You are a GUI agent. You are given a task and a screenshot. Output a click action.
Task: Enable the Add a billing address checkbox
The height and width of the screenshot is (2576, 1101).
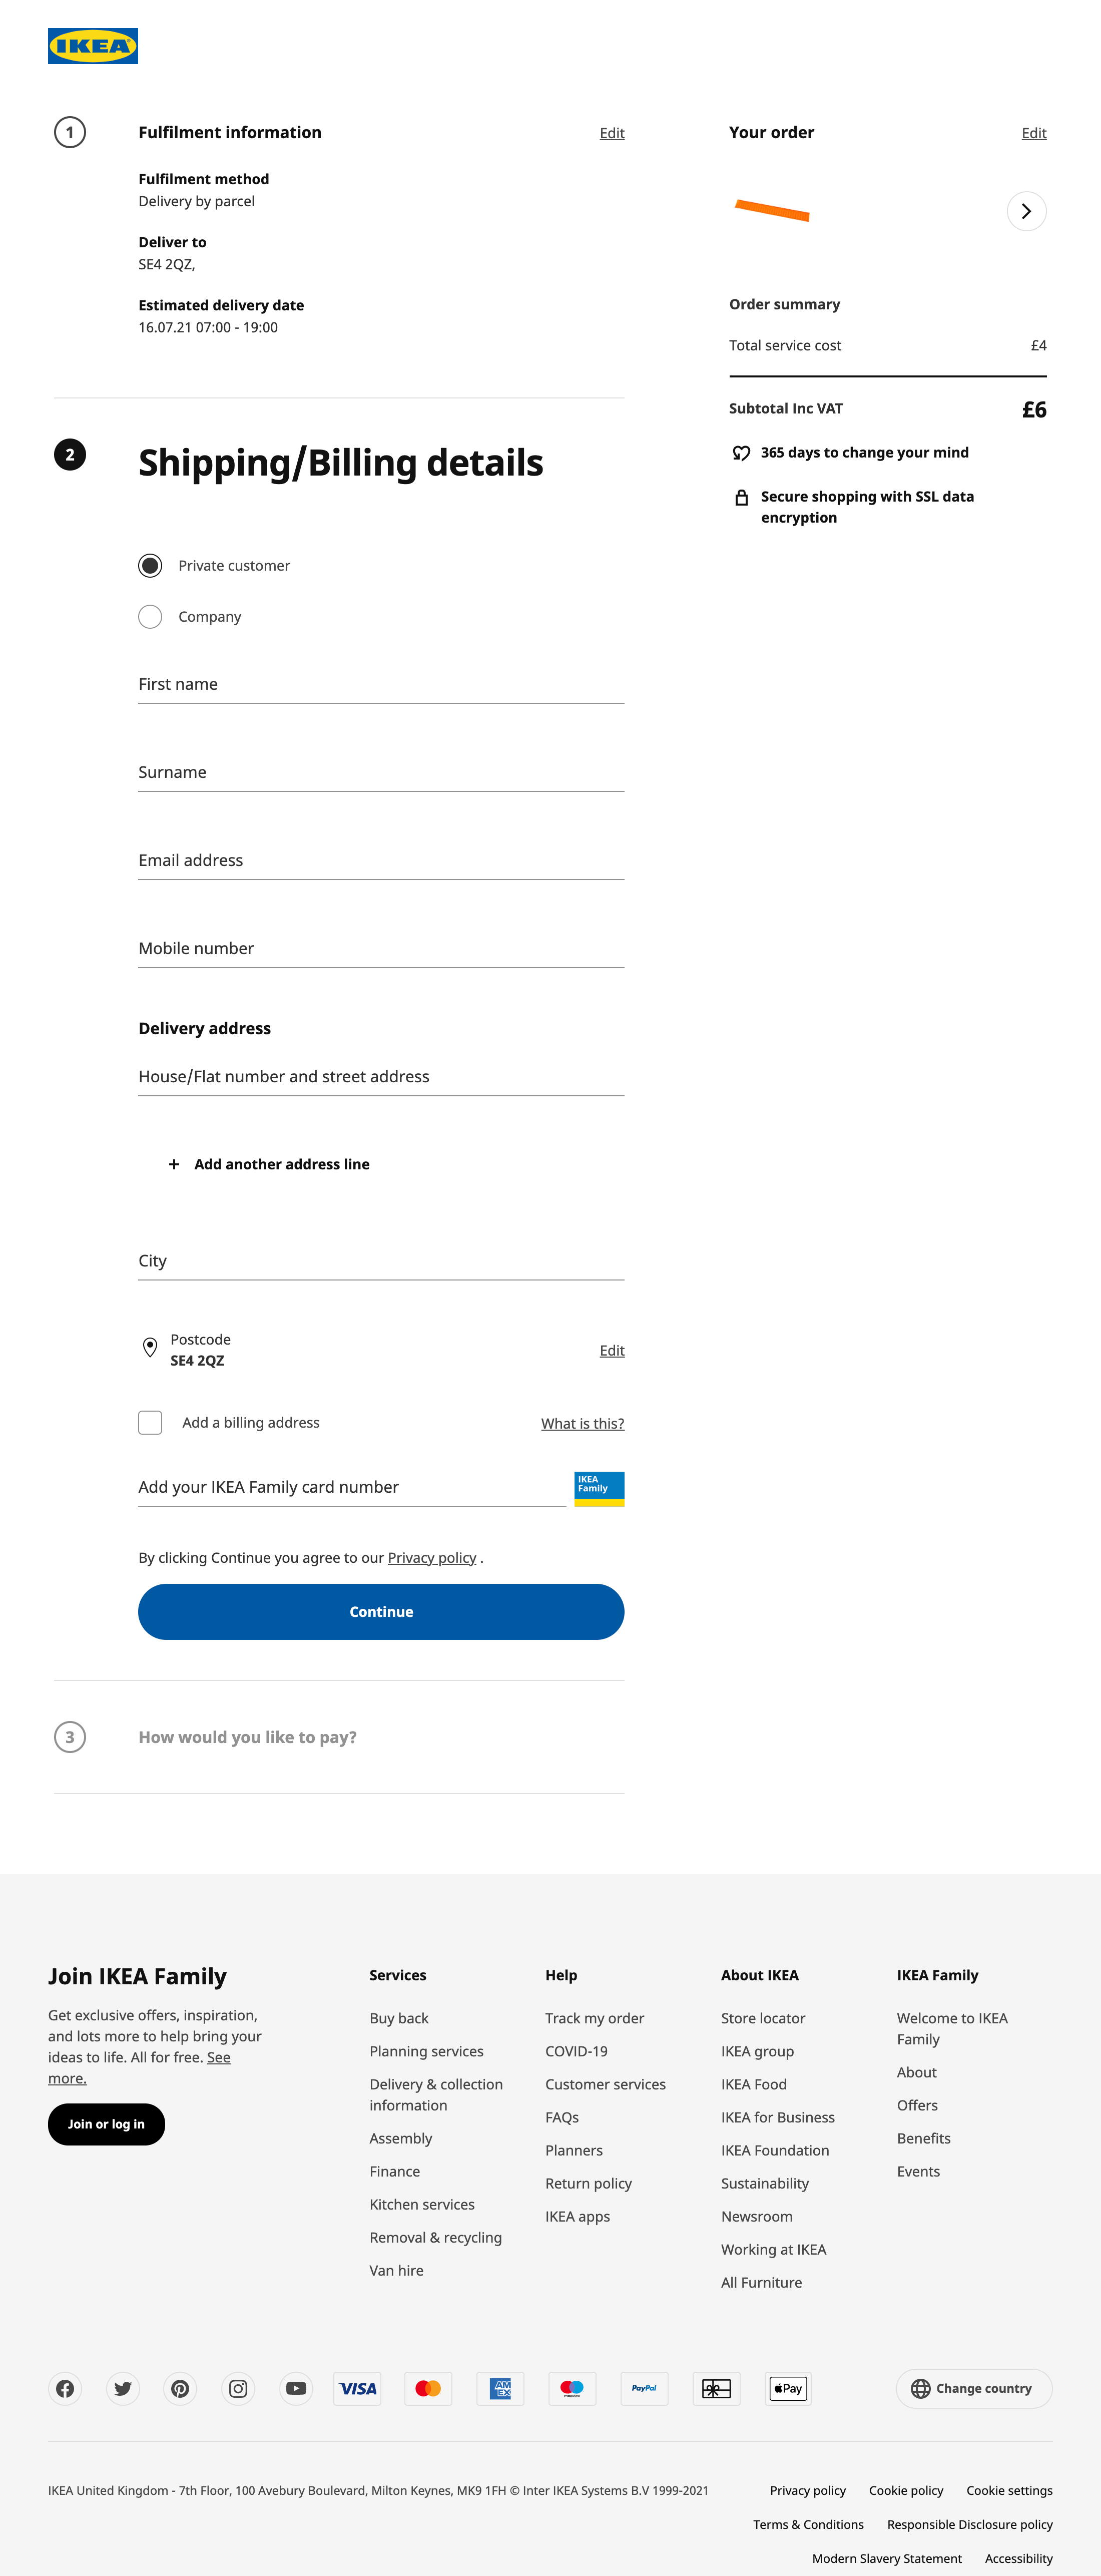pyautogui.click(x=150, y=1422)
